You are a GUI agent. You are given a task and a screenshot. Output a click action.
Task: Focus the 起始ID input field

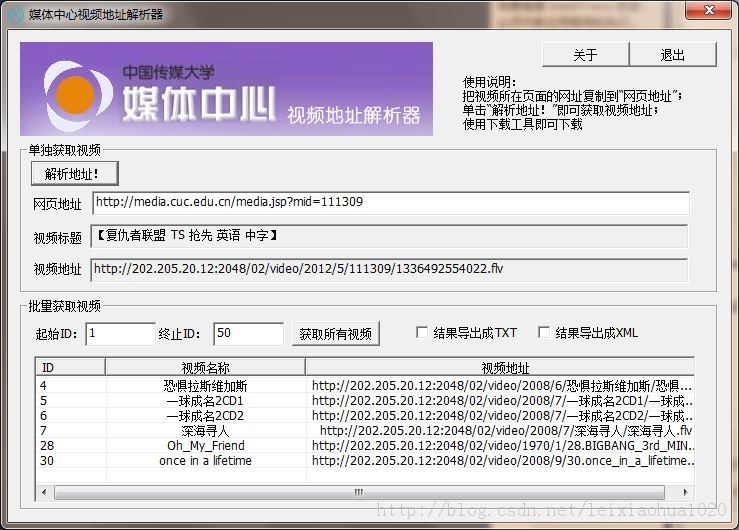[x=120, y=334]
